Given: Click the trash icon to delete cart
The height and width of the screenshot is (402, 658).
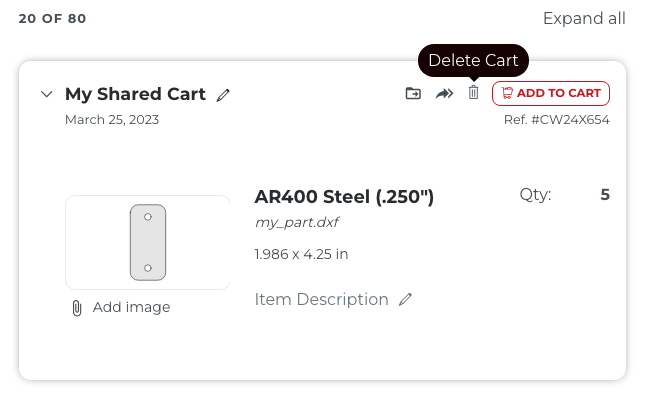Looking at the screenshot, I should (x=474, y=93).
